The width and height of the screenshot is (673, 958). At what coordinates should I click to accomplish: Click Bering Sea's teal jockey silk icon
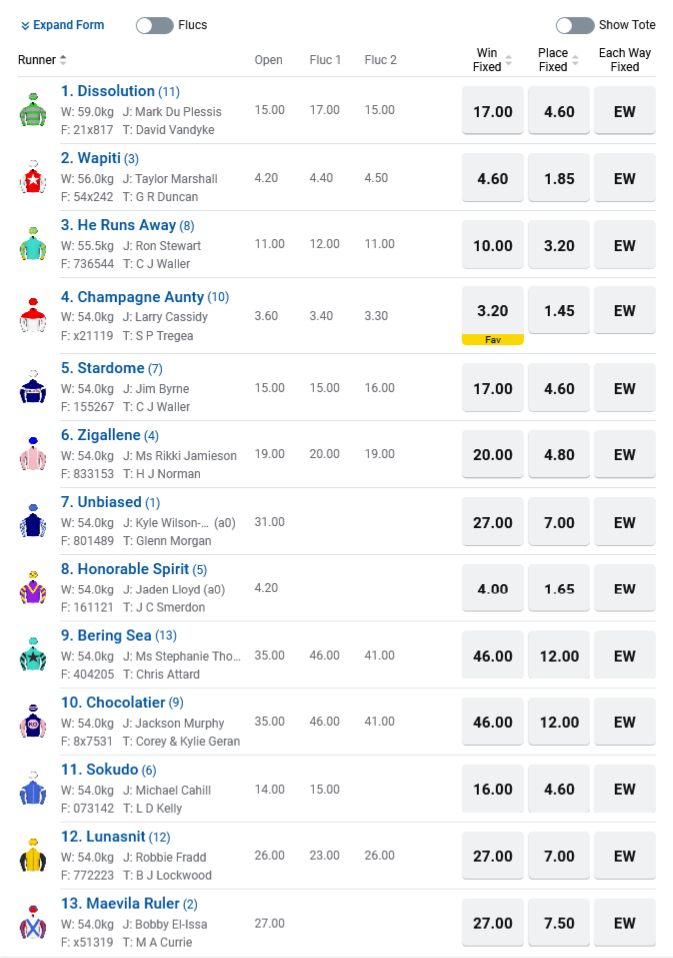[x=33, y=655]
